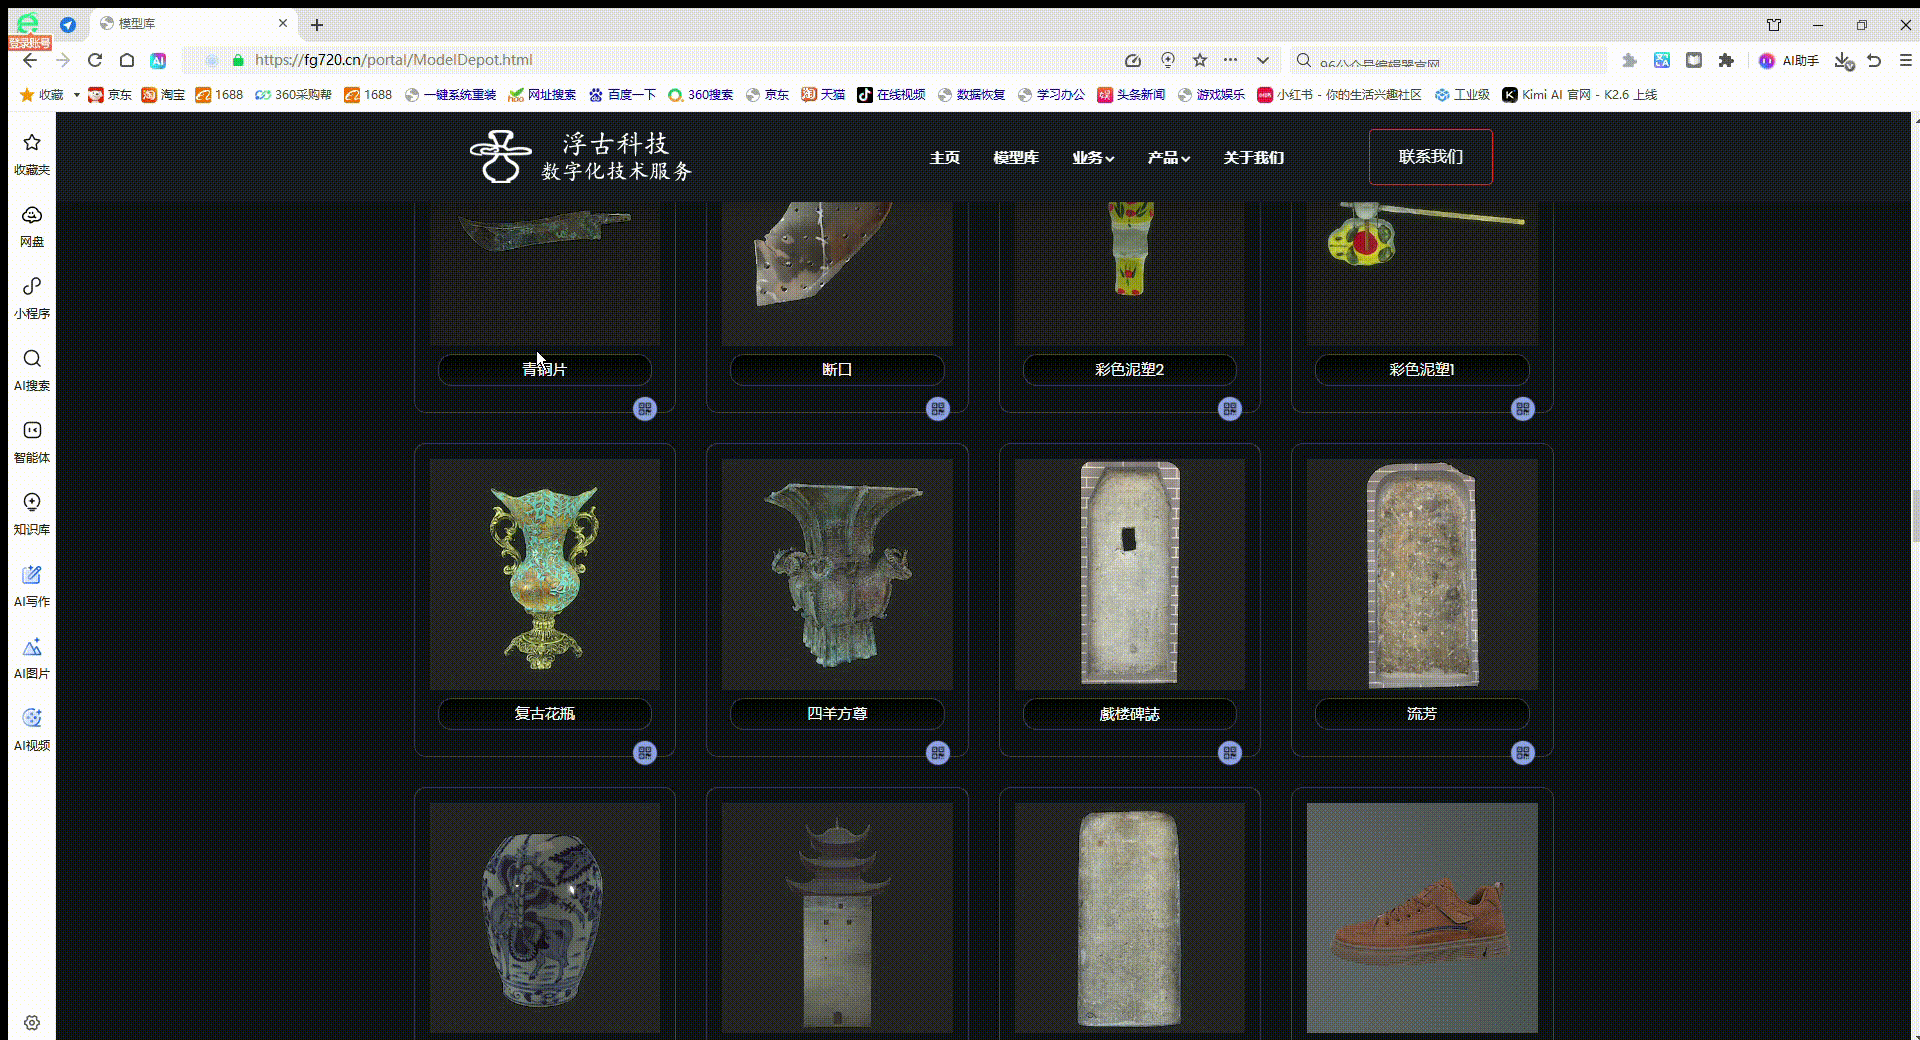The width and height of the screenshot is (1920, 1040).
Task: Show QR code for 青铜片 card
Action: point(645,409)
